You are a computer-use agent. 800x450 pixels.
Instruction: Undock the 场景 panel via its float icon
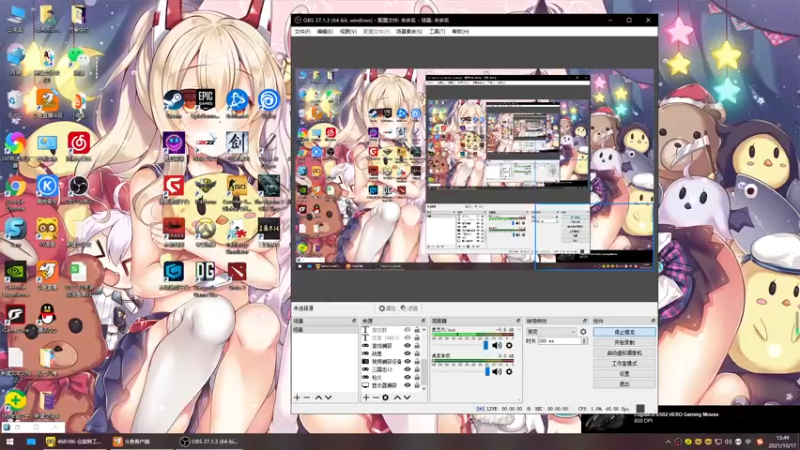pos(354,321)
